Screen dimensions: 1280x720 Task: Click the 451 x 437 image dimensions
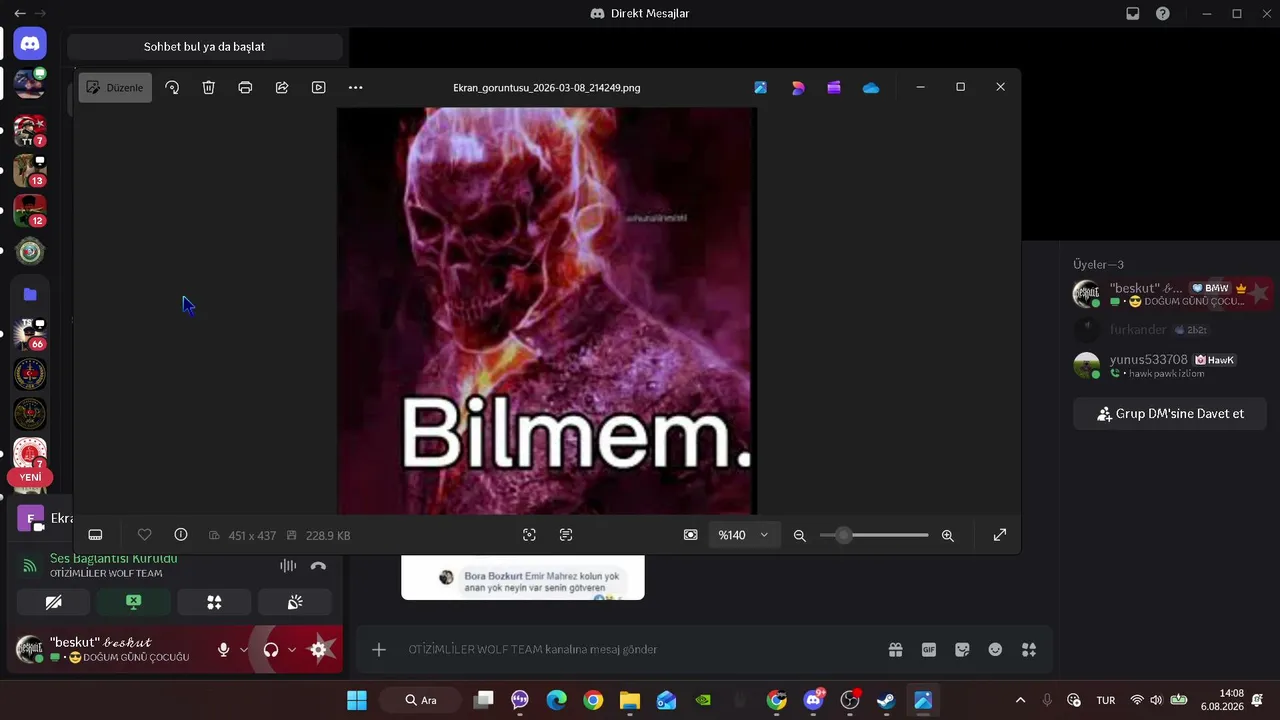pos(252,536)
